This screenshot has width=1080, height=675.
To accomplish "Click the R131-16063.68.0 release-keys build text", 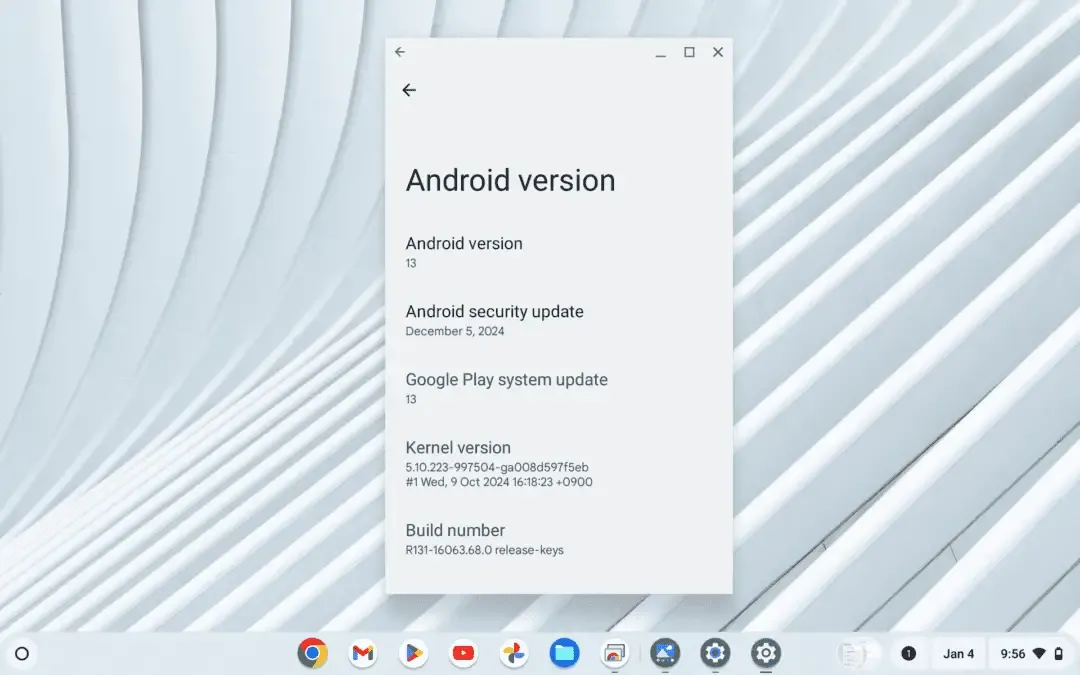I will (484, 550).
